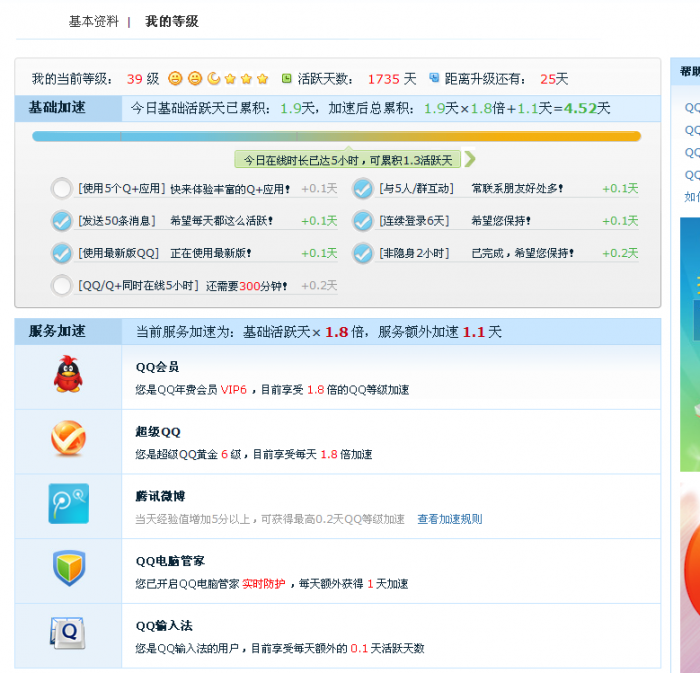The image size is (700, 673).
Task: Click the 1735 active days value
Action: click(x=383, y=79)
